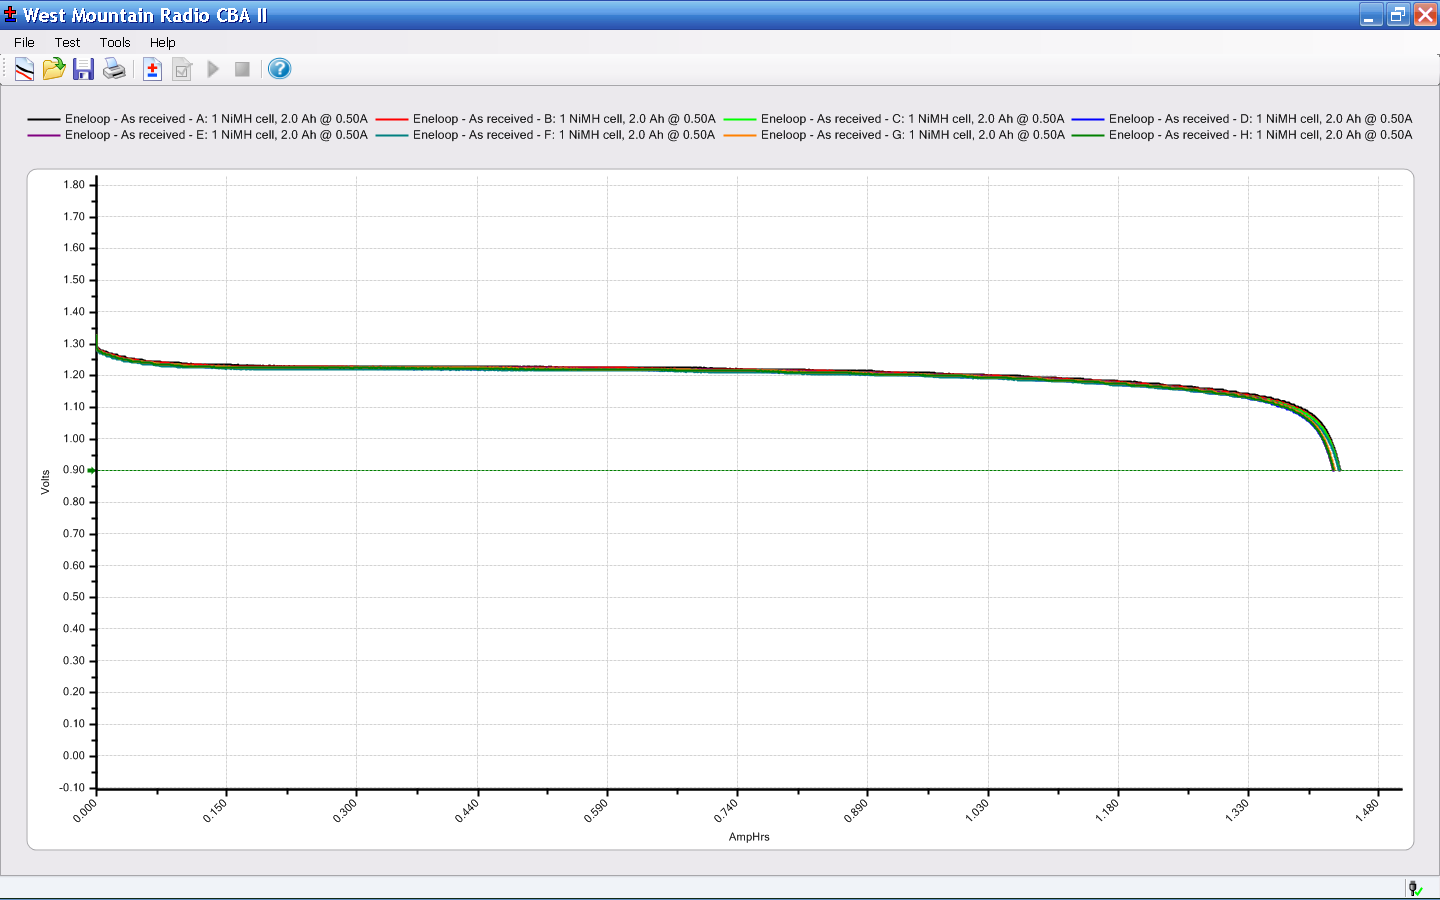Viewport: 1440px width, 900px height.
Task: Click the West Mountain Radio title bar icon
Action: tap(11, 14)
